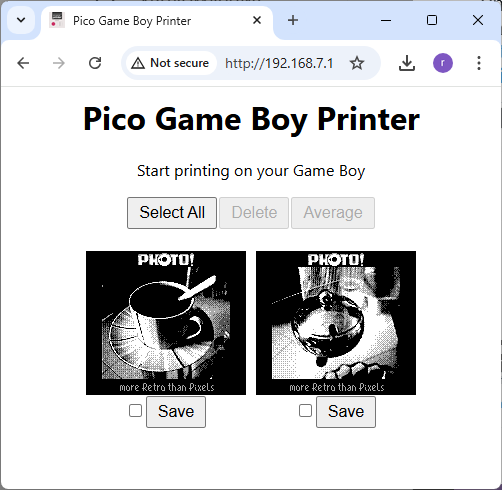Open a new tab with plus icon

pos(293,20)
